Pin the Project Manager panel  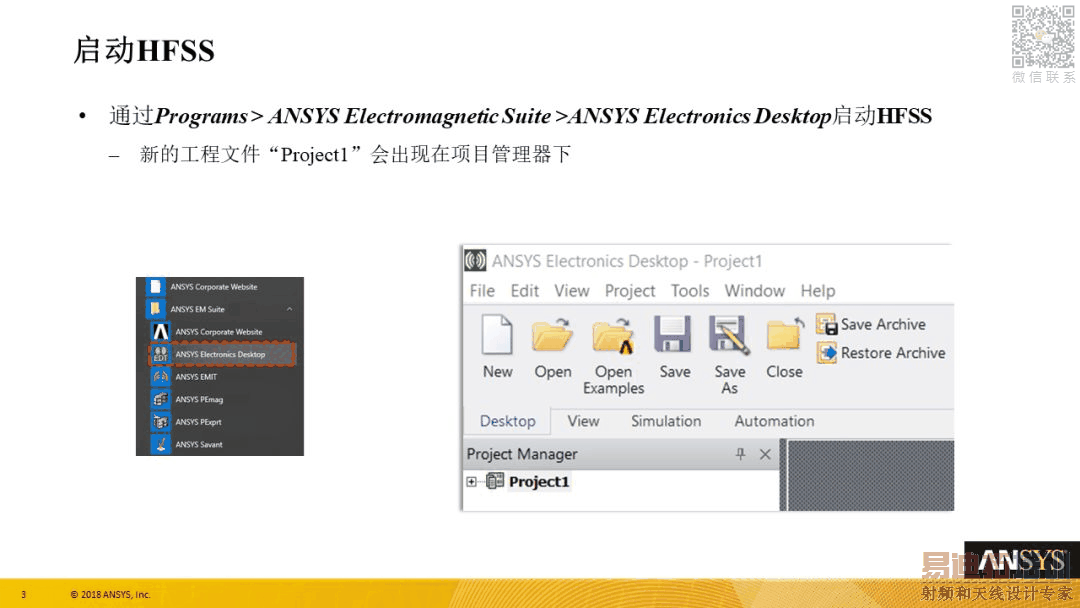point(740,454)
